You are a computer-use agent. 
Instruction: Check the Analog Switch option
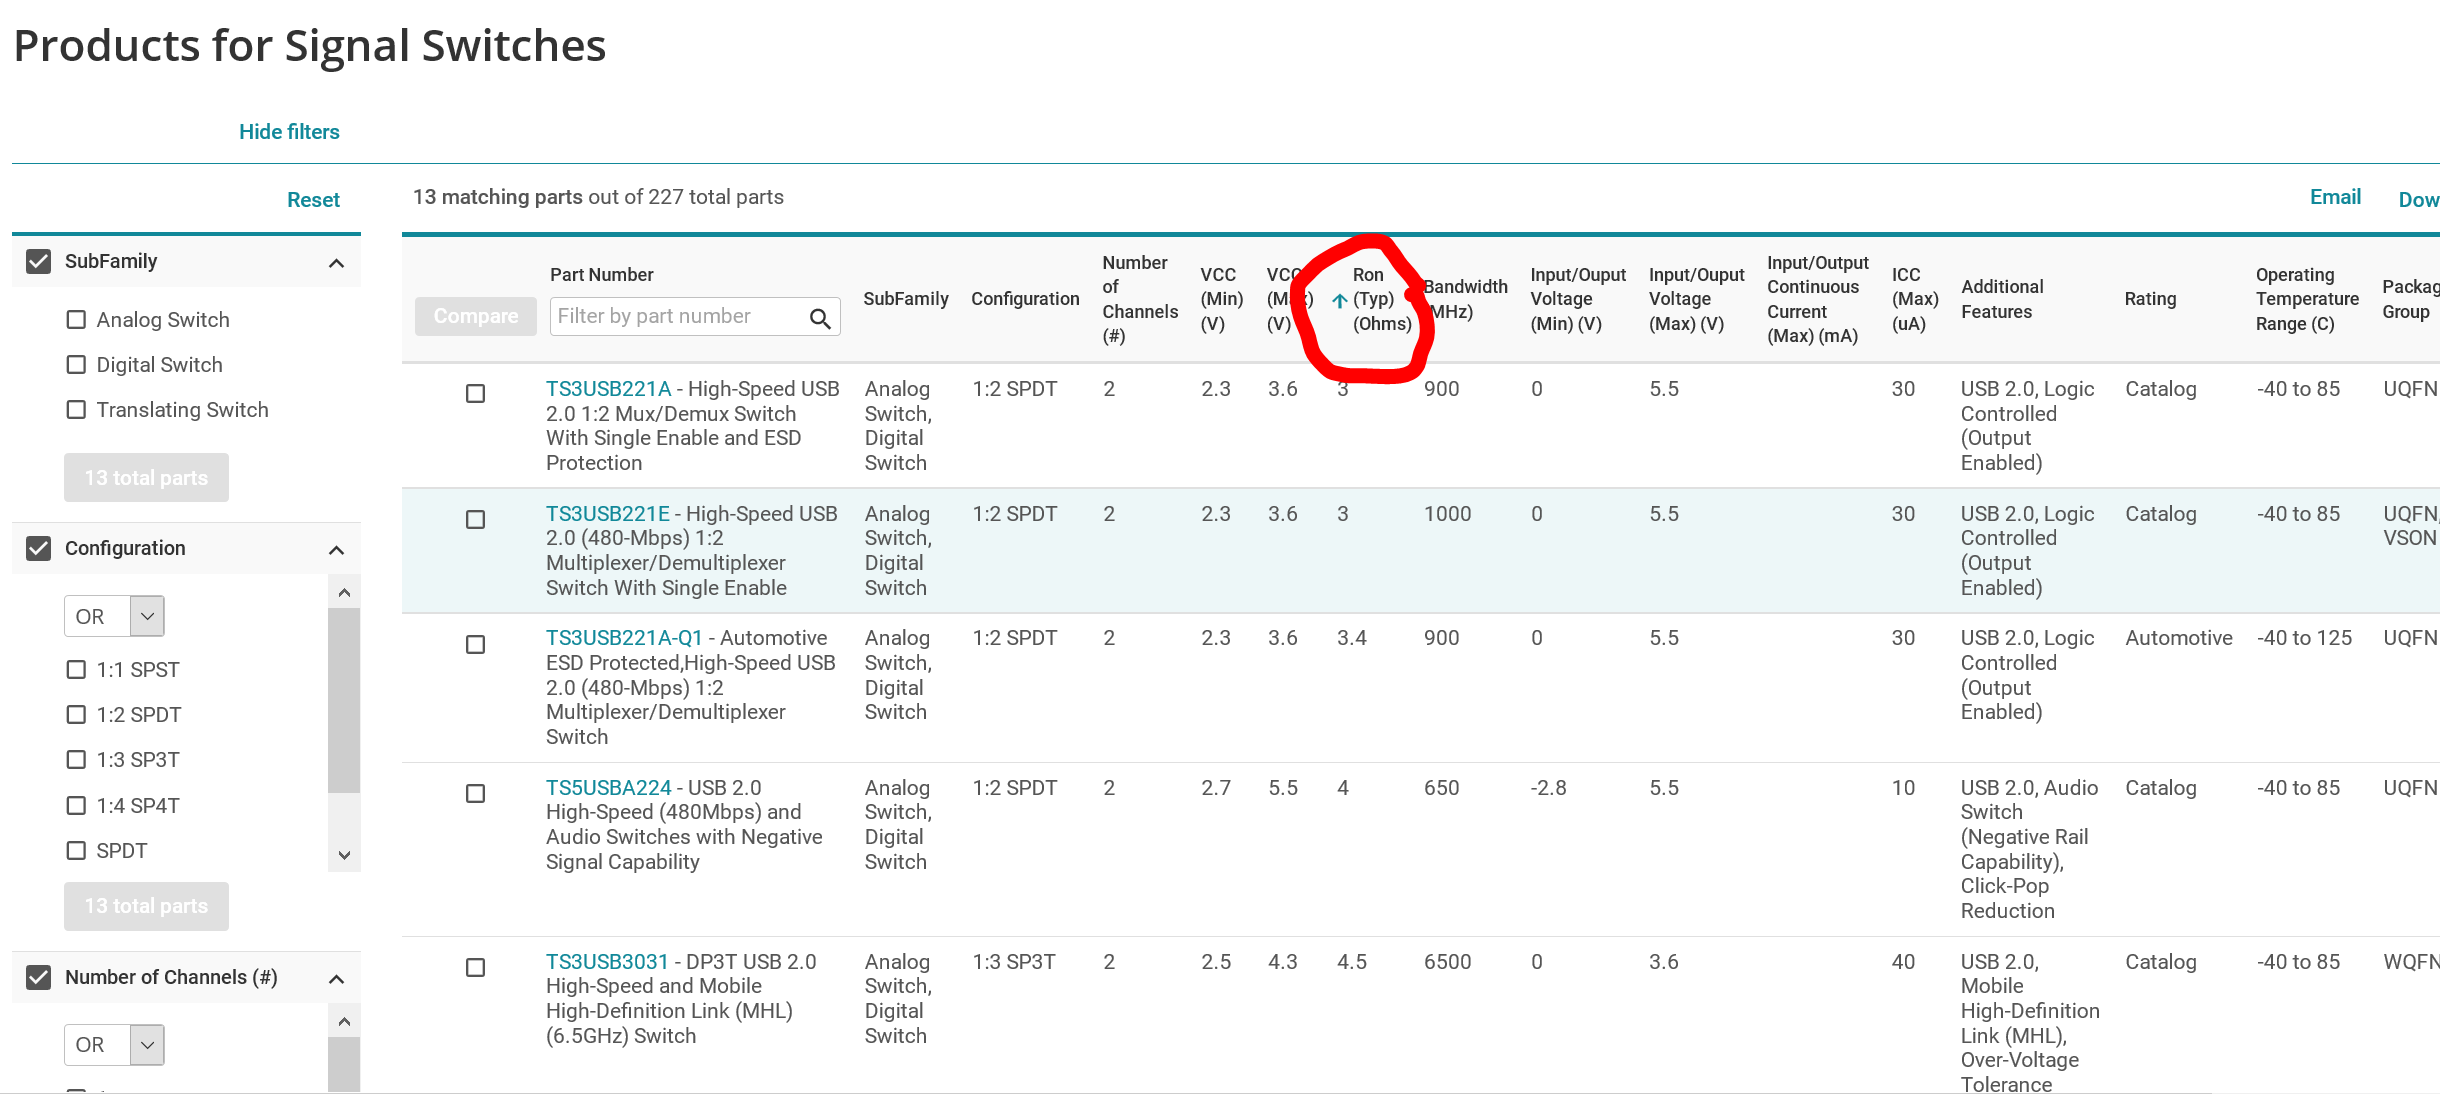pyautogui.click(x=76, y=319)
